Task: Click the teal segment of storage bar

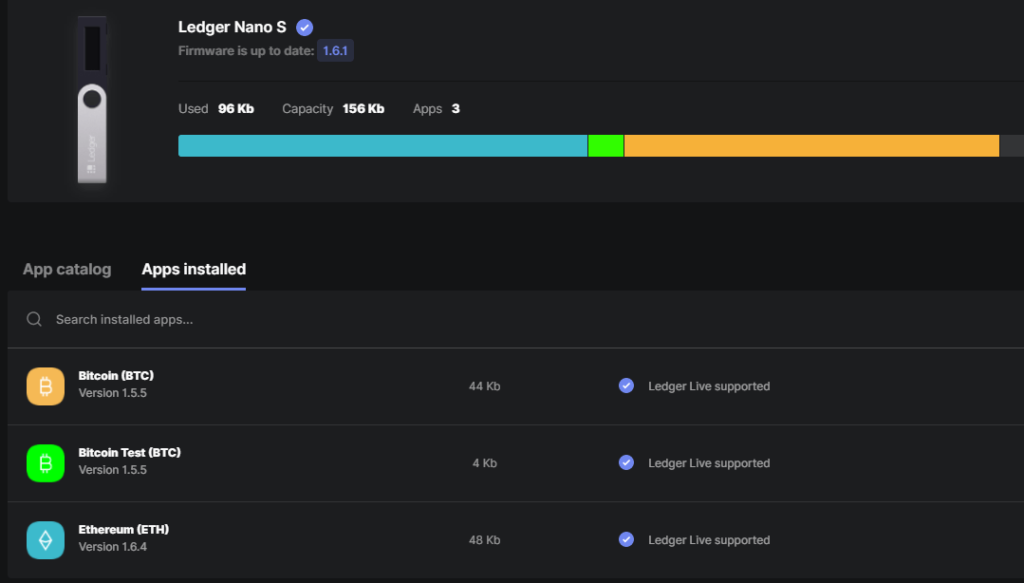Action: pos(382,146)
